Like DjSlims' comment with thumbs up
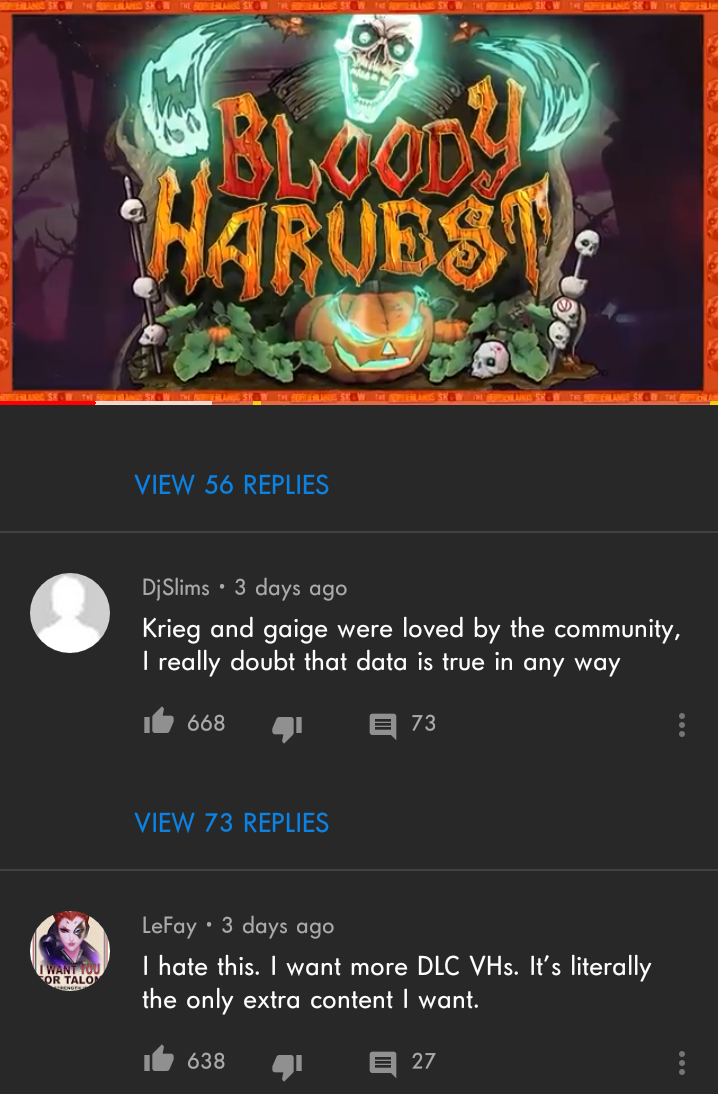This screenshot has width=718, height=1094. 158,721
